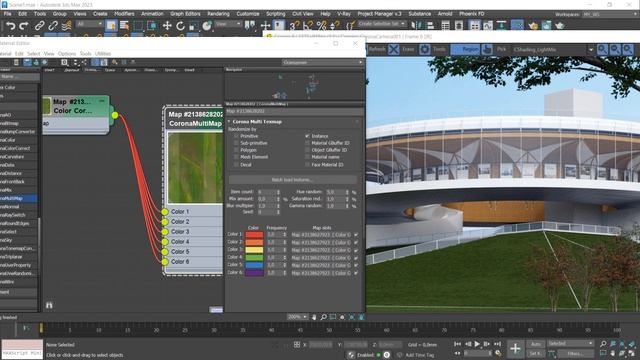Open the purple Color 6 swatch
This screenshot has width=640, height=360.
tap(254, 273)
